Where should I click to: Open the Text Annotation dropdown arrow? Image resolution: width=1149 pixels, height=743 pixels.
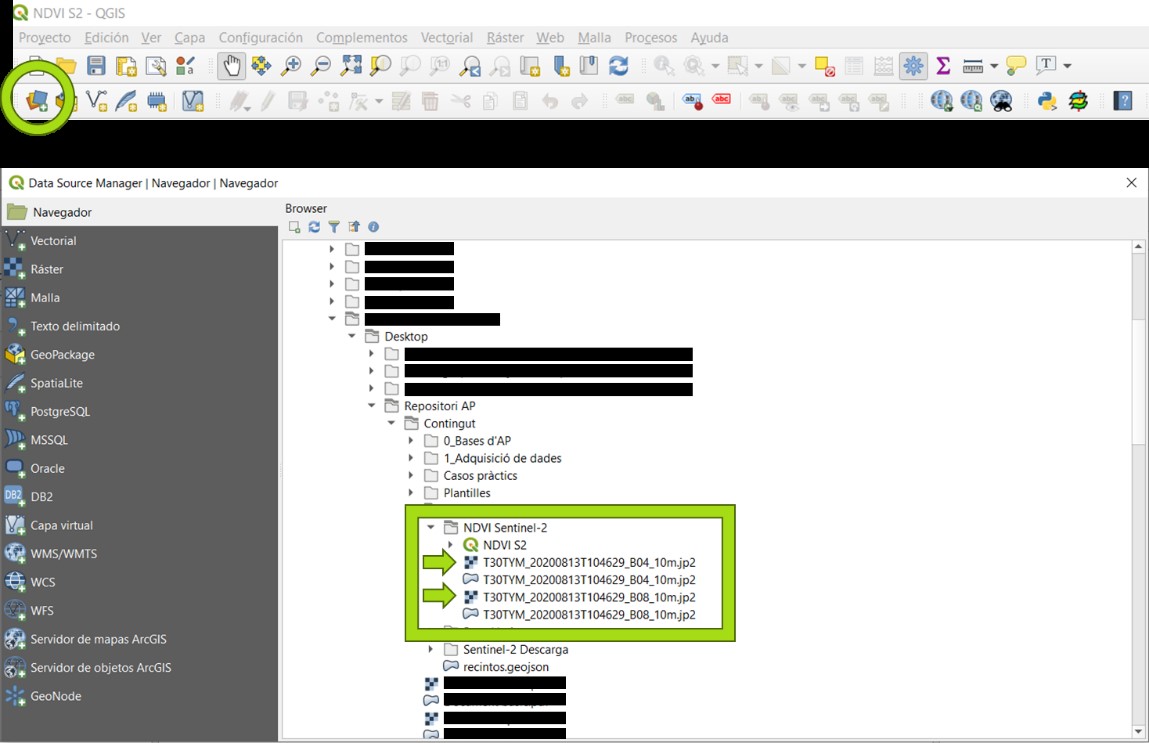(1067, 66)
